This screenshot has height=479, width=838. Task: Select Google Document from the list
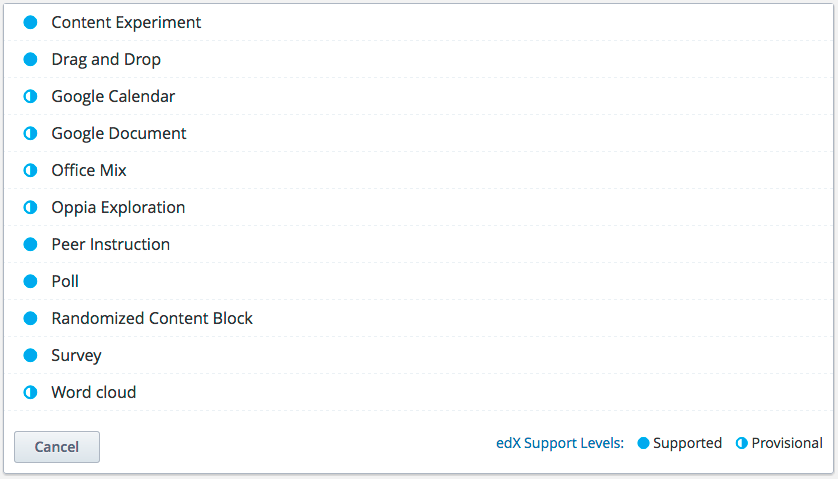pyautogui.click(x=119, y=133)
